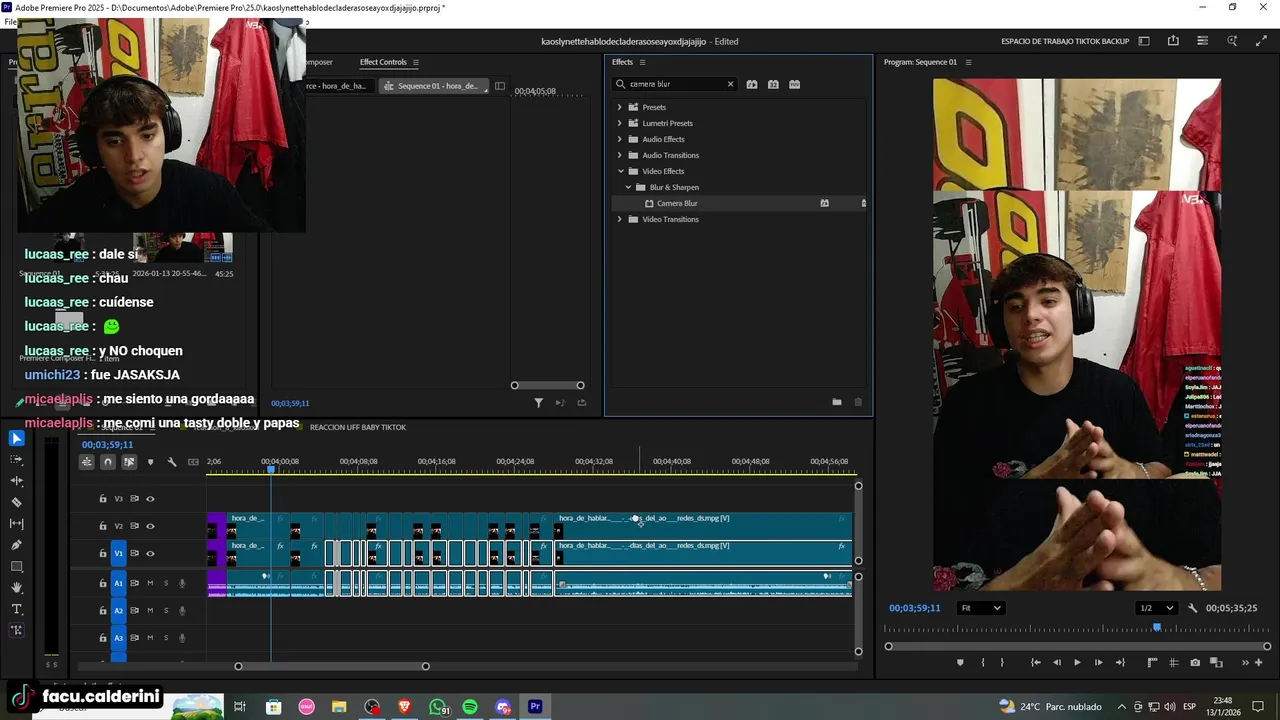
Task: Select the Camera Blur effect
Action: 677,203
